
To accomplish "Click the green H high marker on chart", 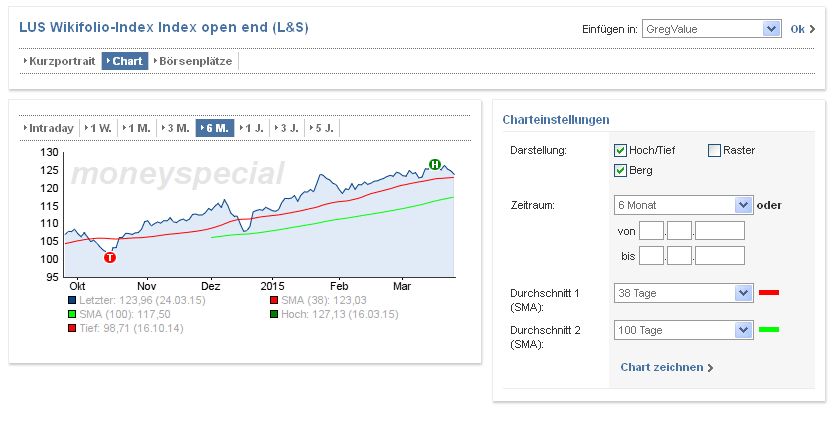I will coord(435,164).
